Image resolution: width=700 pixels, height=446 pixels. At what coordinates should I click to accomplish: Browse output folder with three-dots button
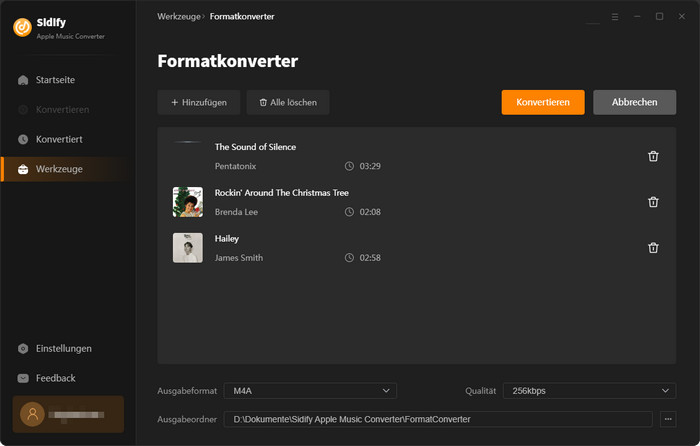click(669, 419)
